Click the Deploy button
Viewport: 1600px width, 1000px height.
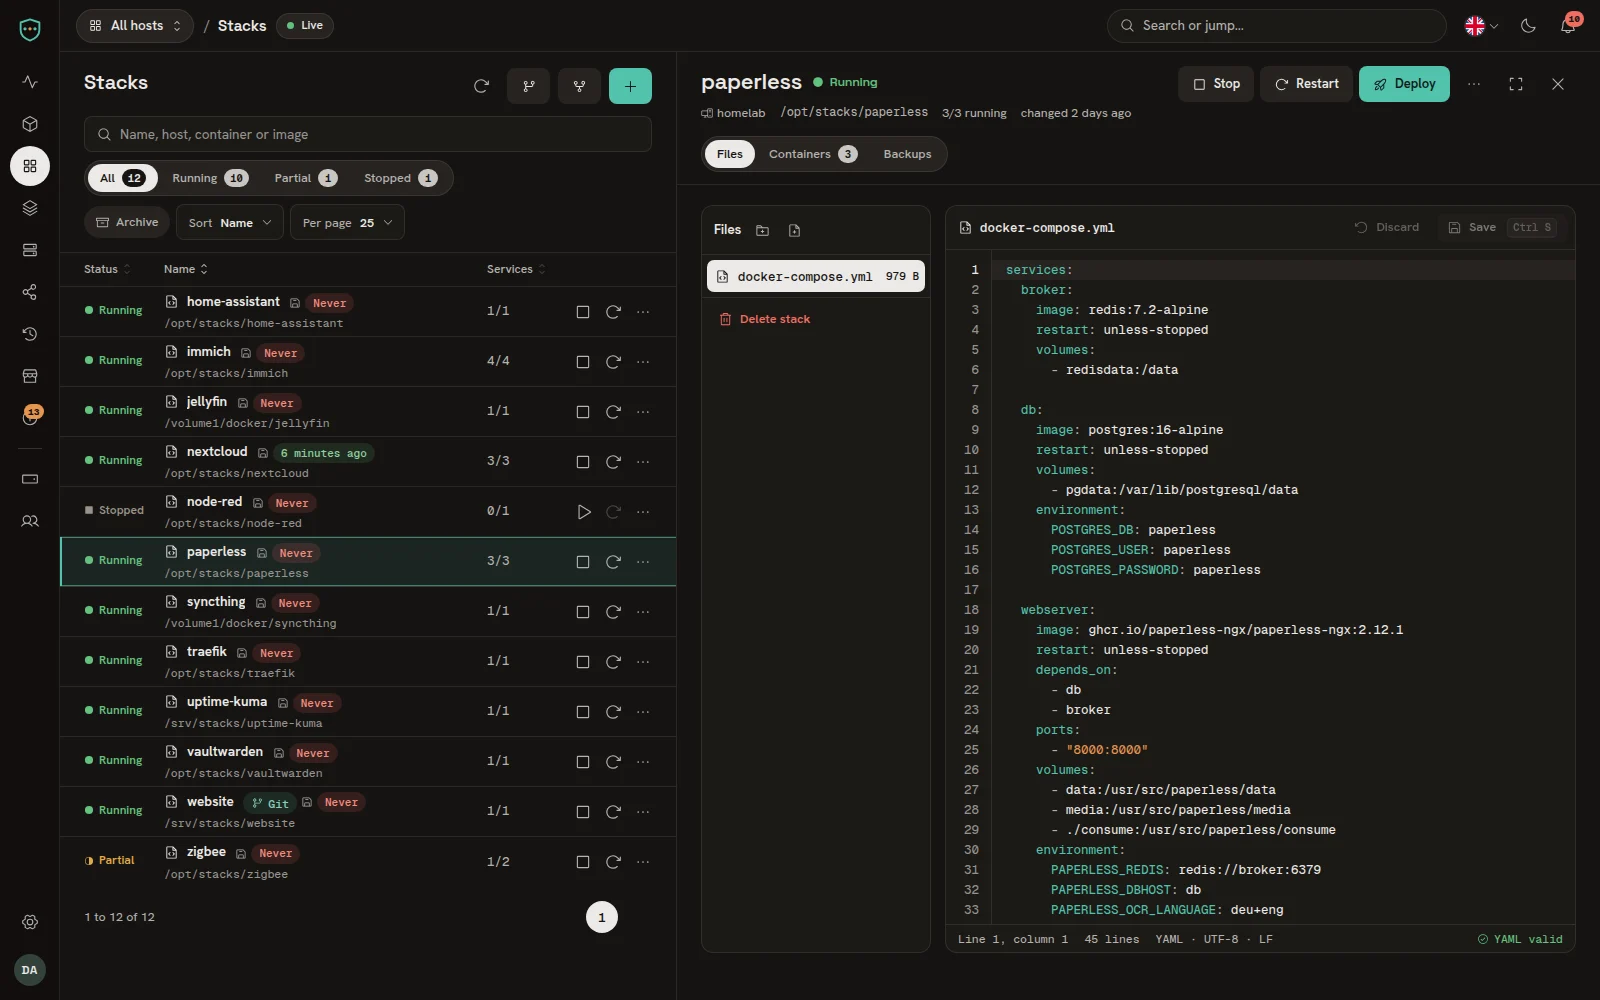point(1404,84)
